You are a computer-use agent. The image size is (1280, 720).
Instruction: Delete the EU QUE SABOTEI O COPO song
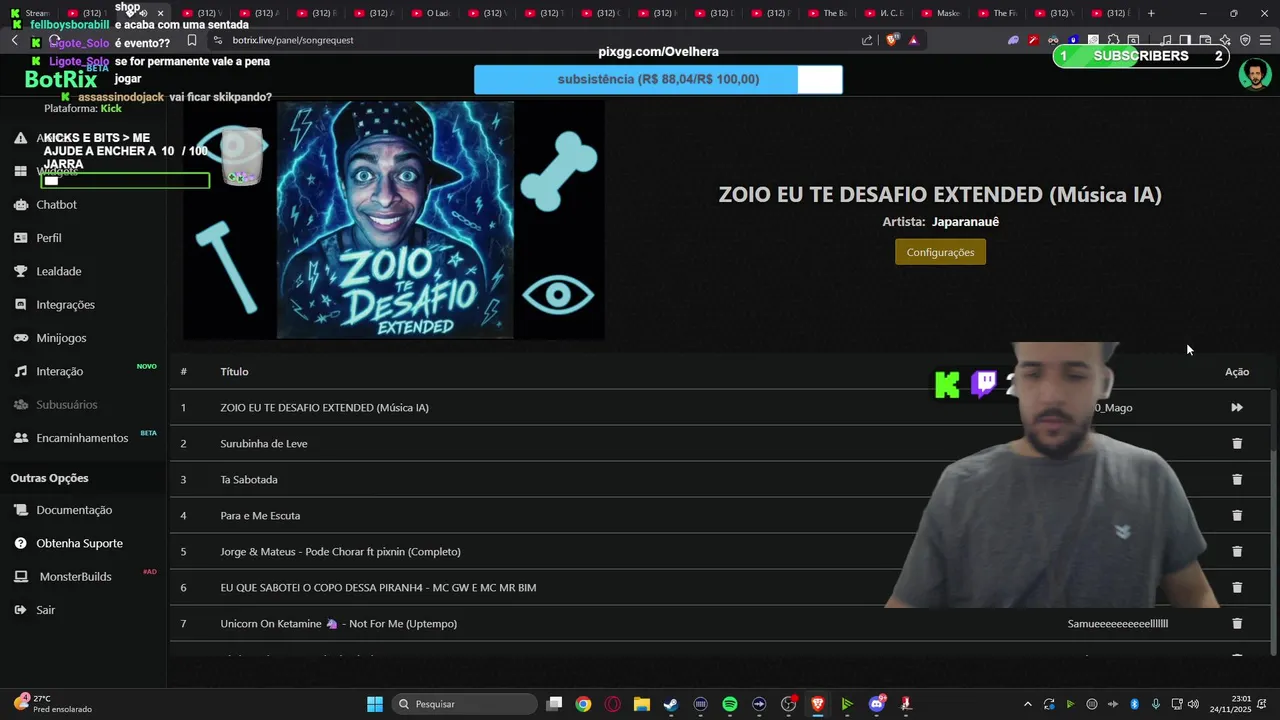(1237, 587)
